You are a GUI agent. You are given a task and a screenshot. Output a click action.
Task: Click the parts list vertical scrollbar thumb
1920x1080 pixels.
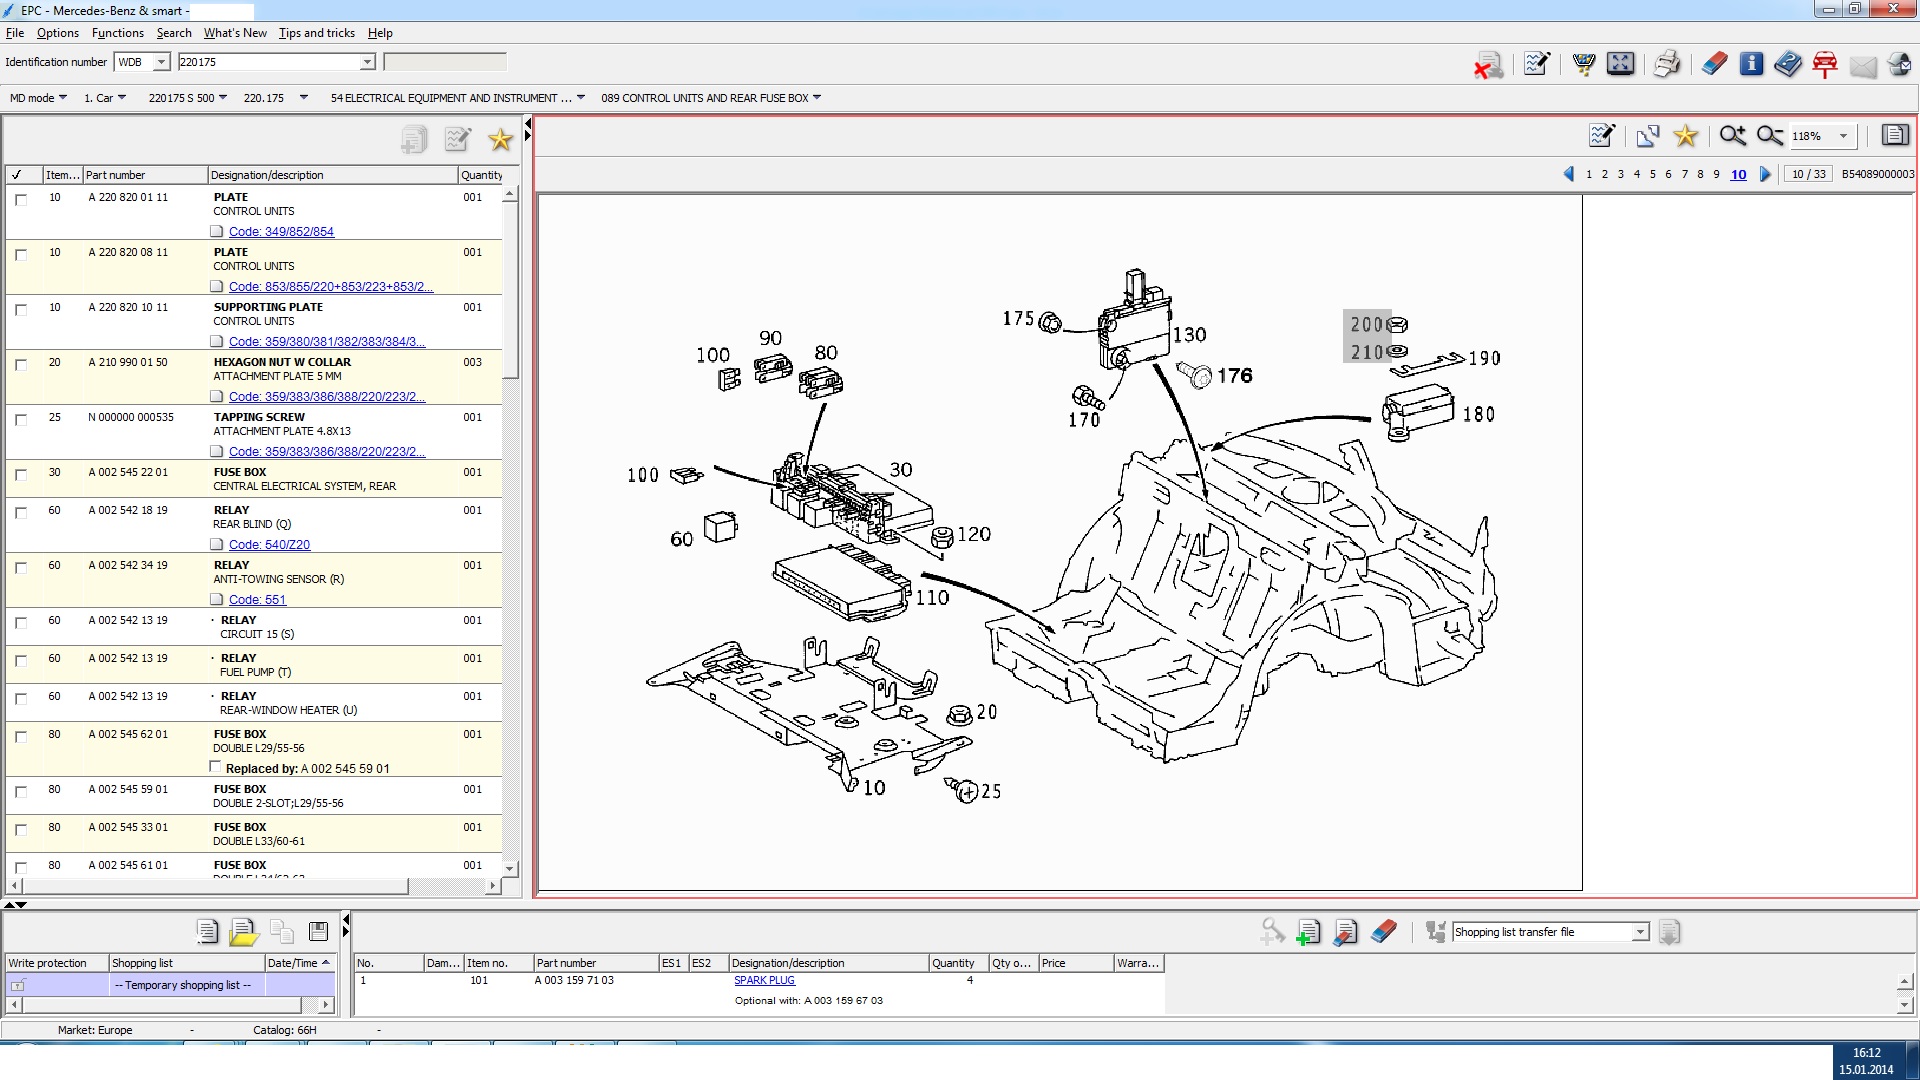pyautogui.click(x=510, y=291)
